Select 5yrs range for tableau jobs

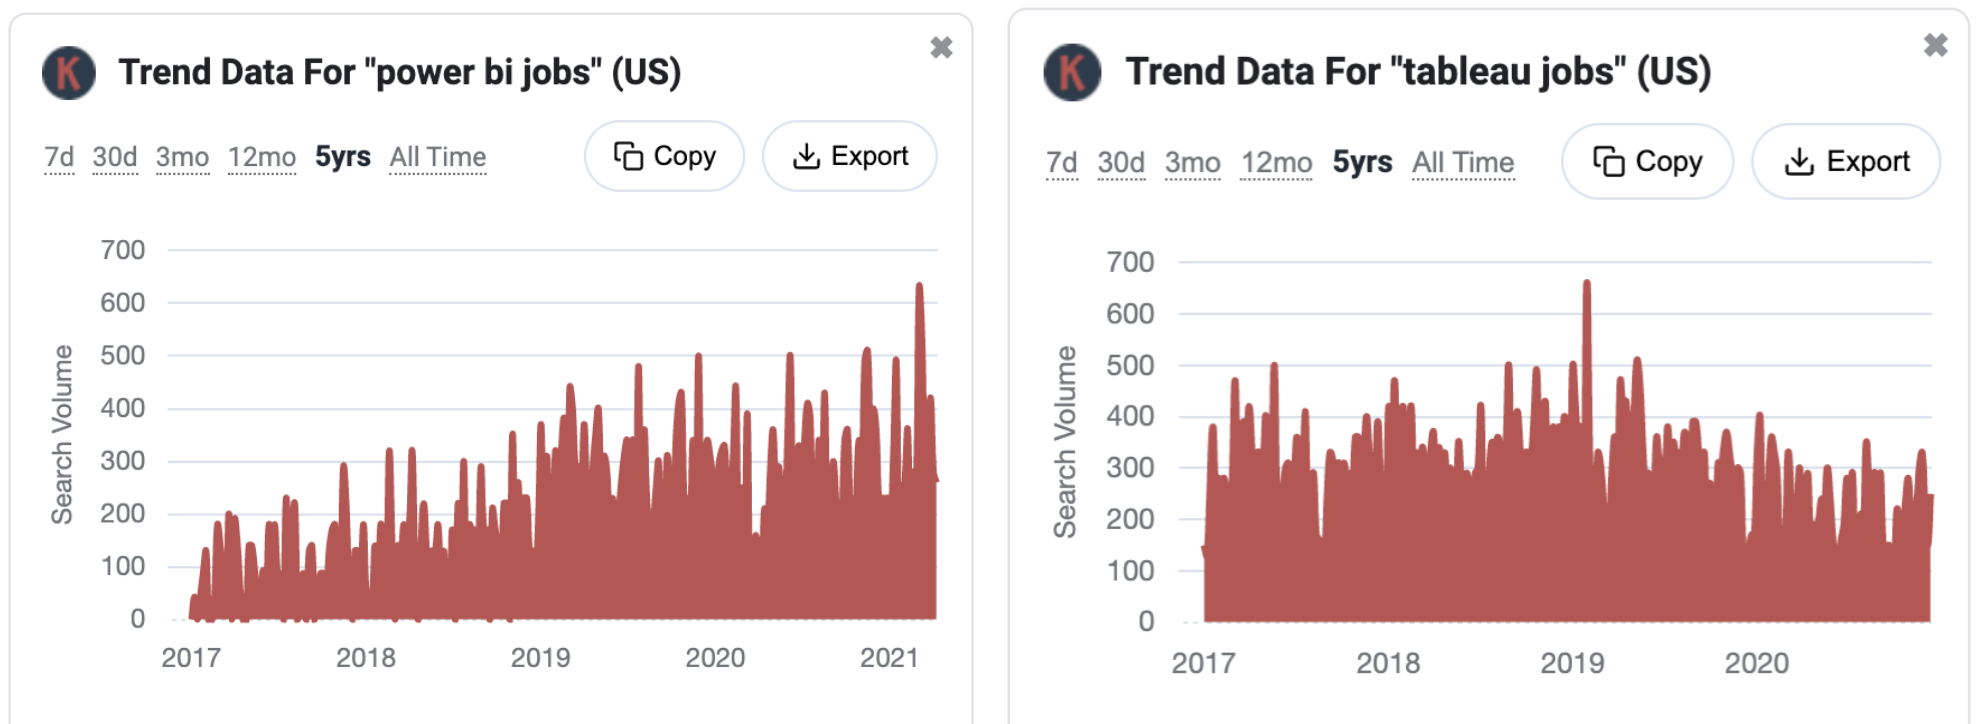tap(1362, 162)
